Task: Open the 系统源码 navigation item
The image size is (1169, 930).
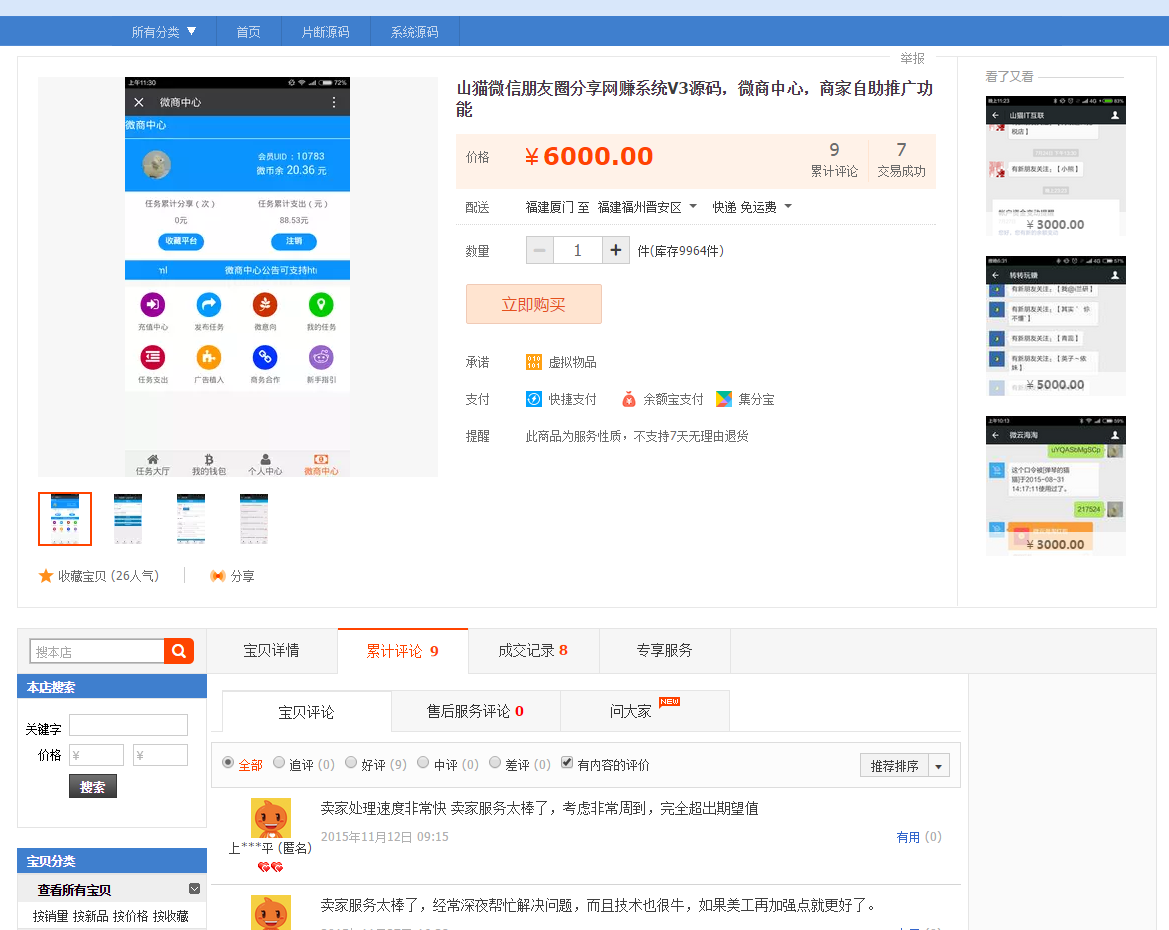Action: point(415,32)
